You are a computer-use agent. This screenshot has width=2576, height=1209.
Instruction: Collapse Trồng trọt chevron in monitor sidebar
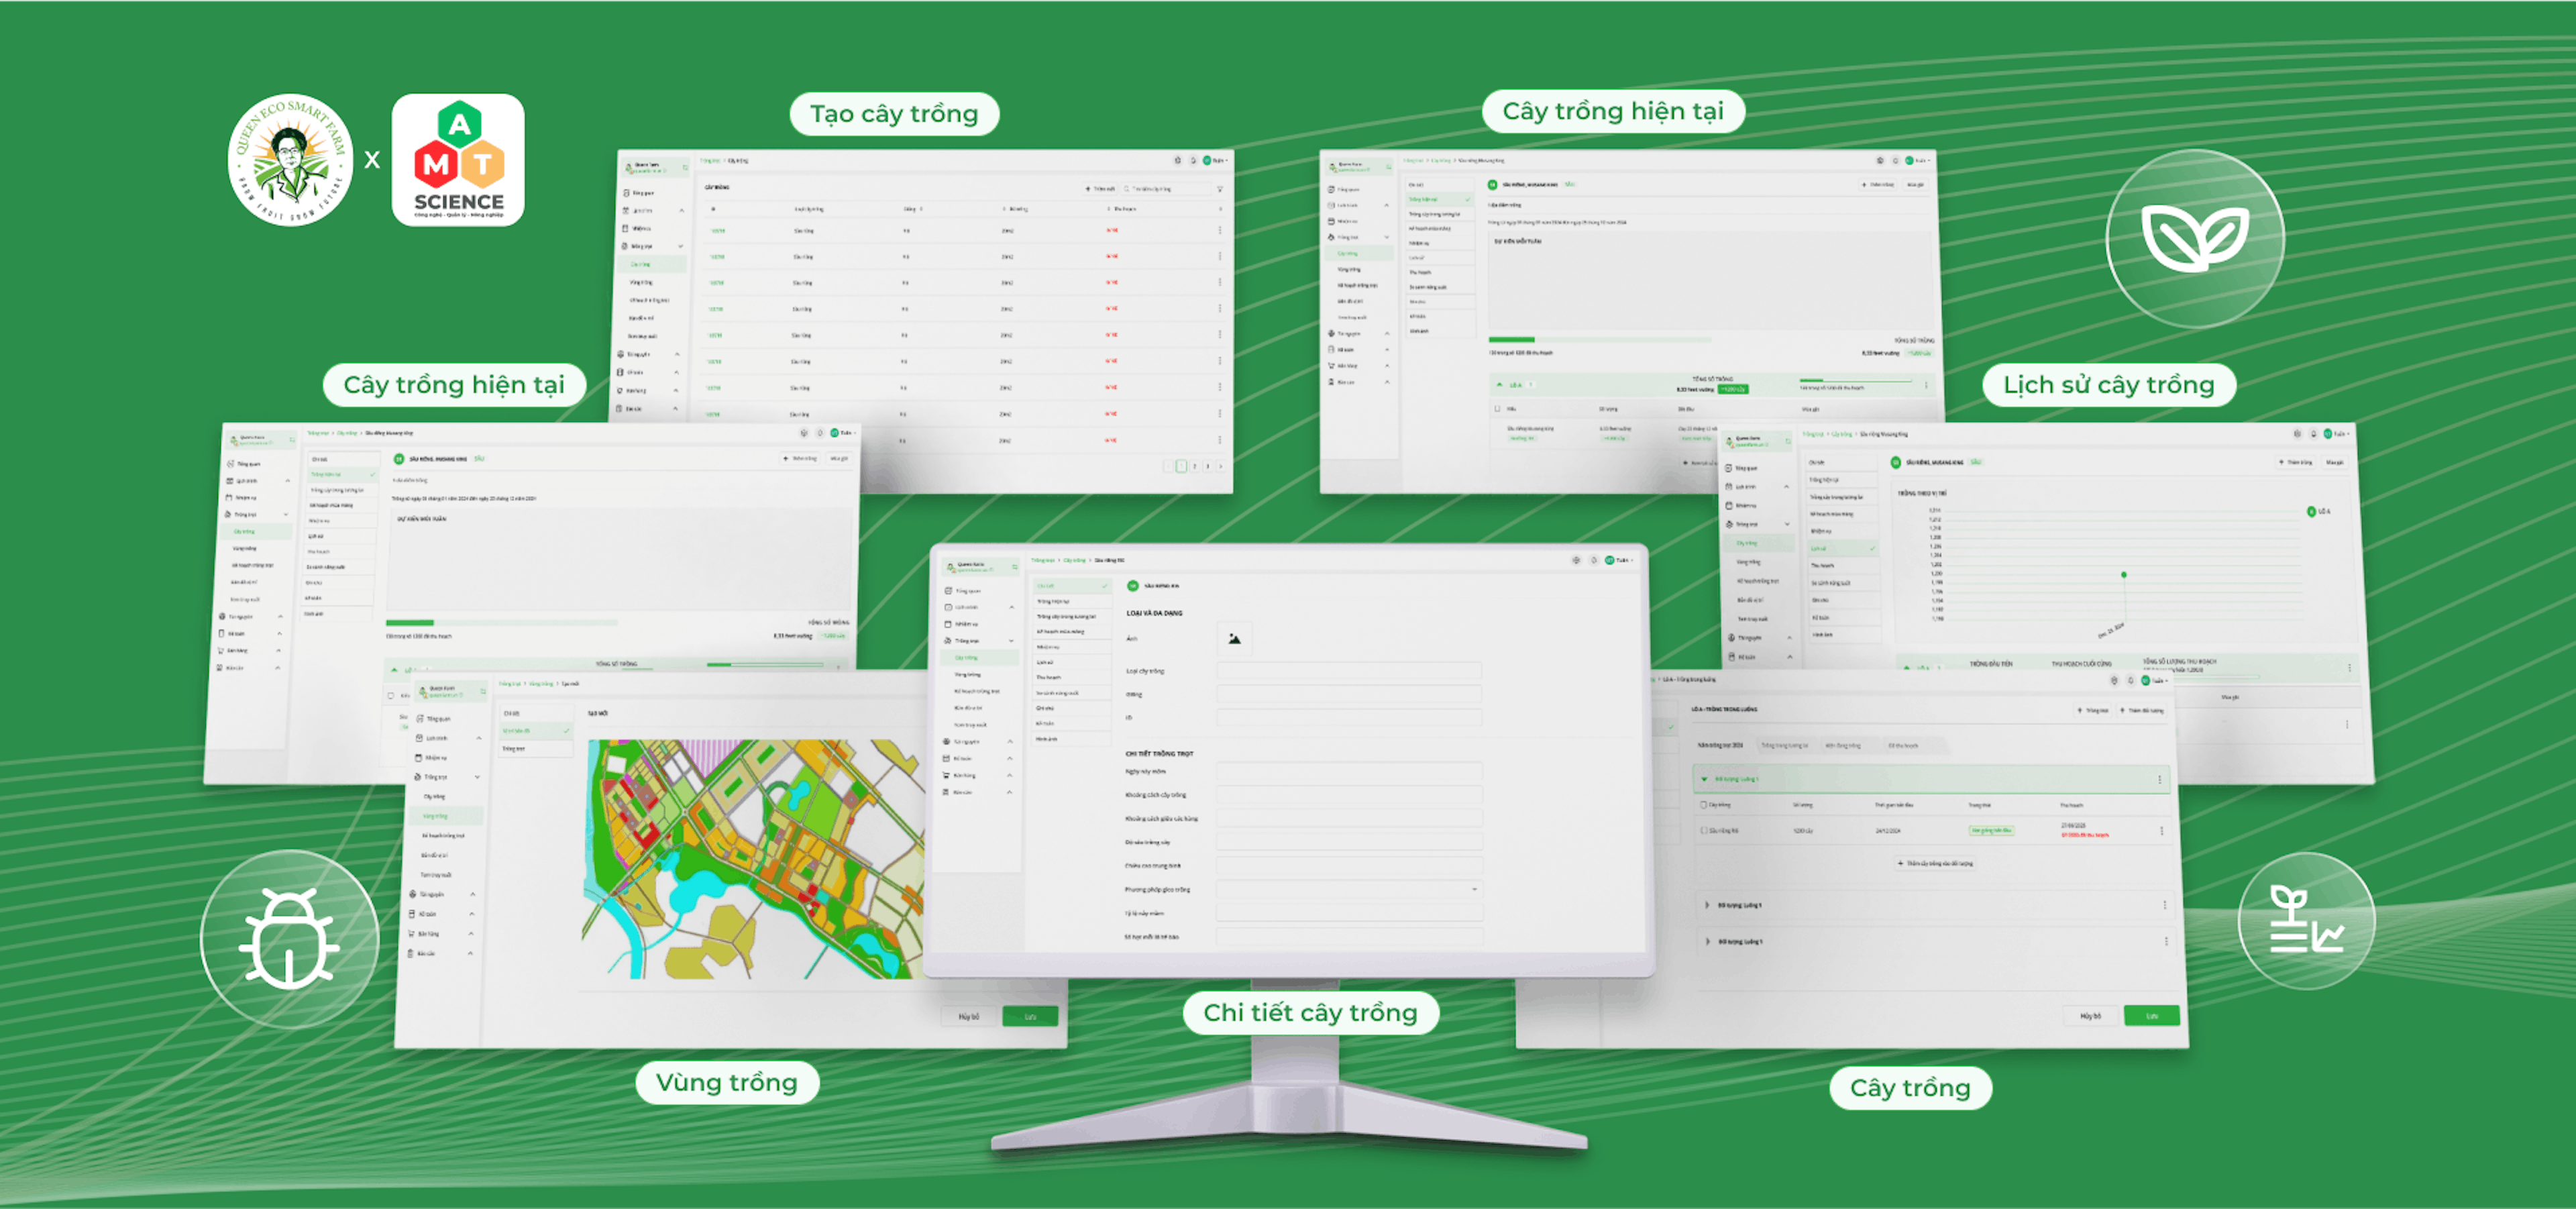pos(1011,641)
